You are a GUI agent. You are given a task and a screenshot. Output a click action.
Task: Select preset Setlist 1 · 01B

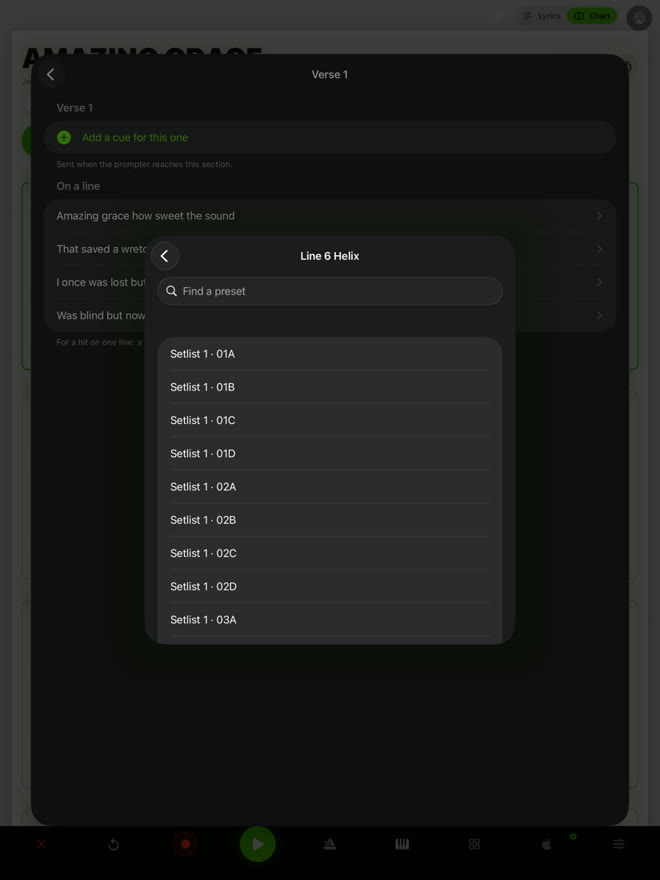click(329, 387)
